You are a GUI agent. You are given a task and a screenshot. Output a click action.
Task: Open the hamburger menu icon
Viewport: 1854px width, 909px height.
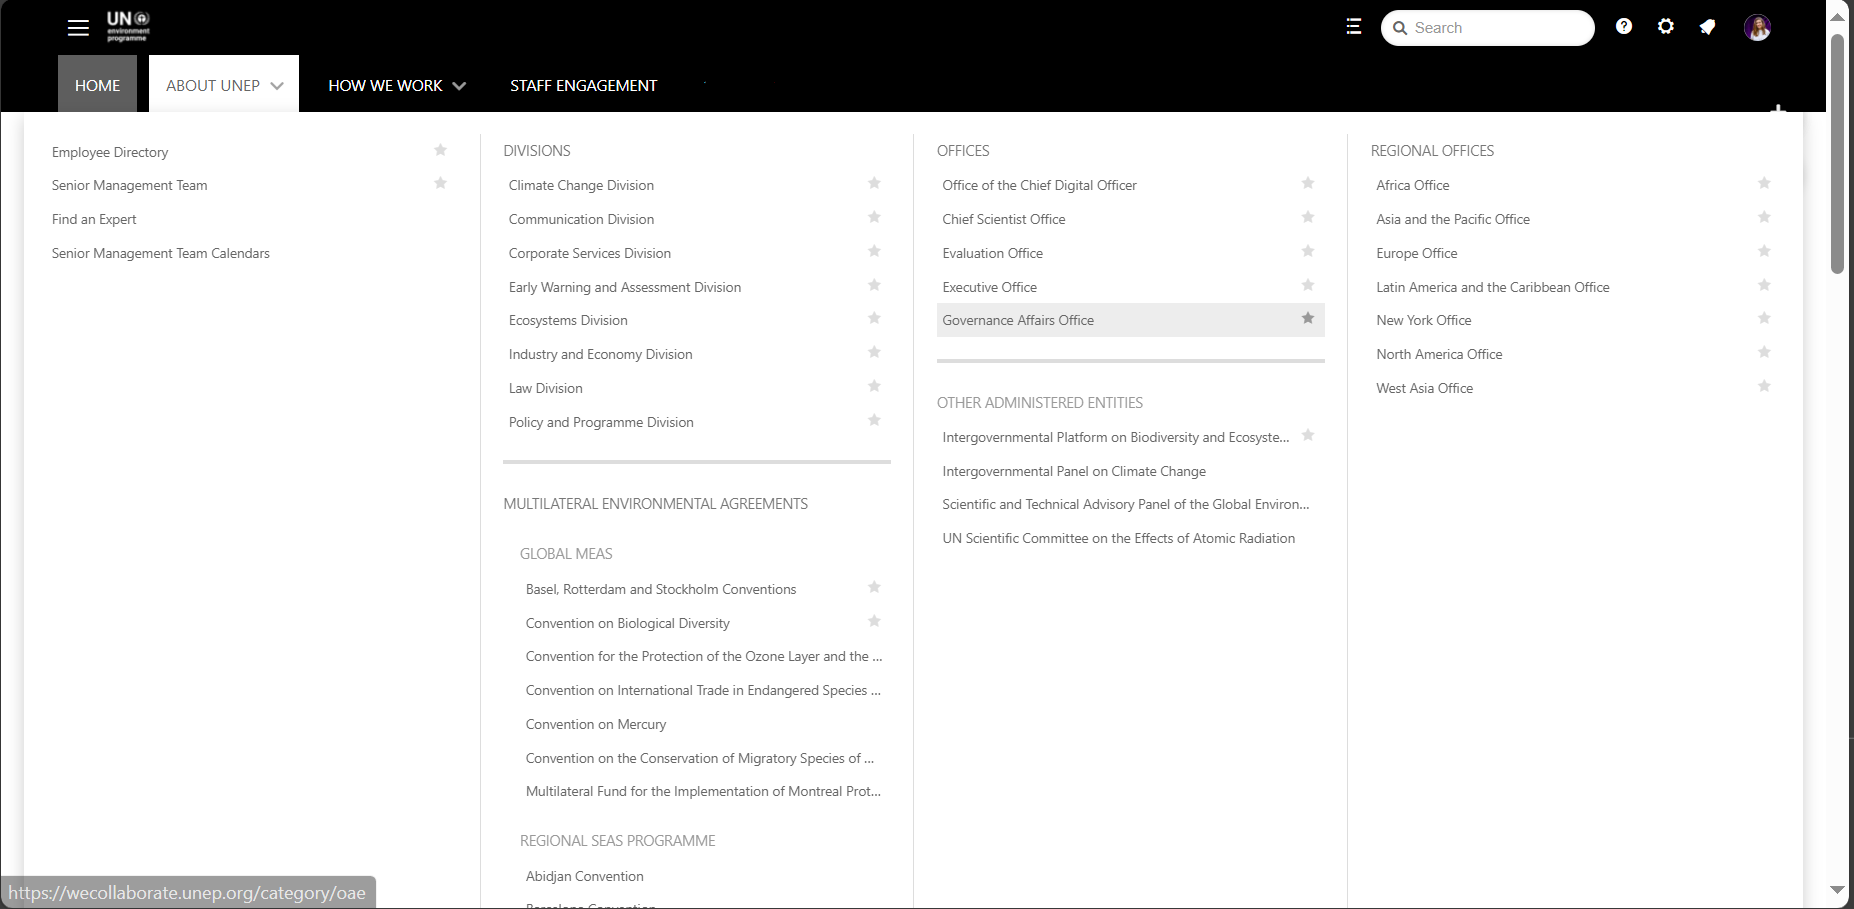(x=78, y=28)
